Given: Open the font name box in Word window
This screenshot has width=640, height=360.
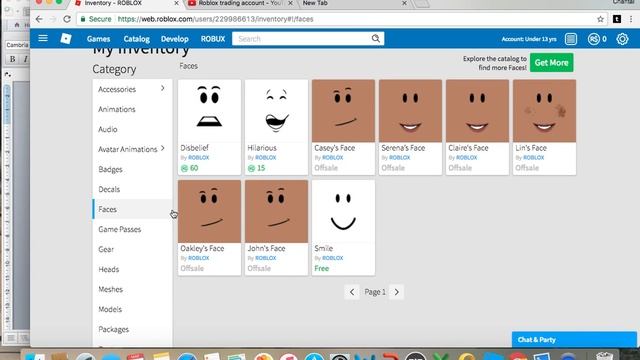Looking at the screenshot, I should [17, 45].
